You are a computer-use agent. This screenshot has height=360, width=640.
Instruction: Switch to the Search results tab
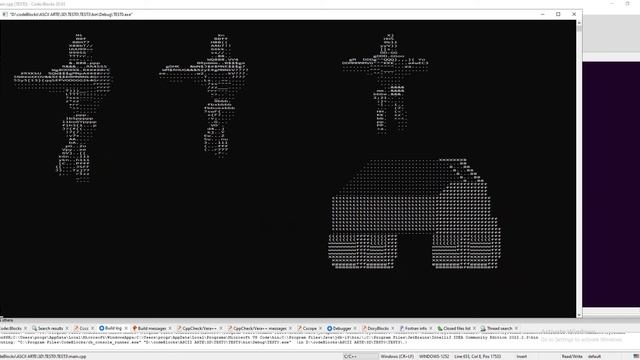click(x=50, y=328)
